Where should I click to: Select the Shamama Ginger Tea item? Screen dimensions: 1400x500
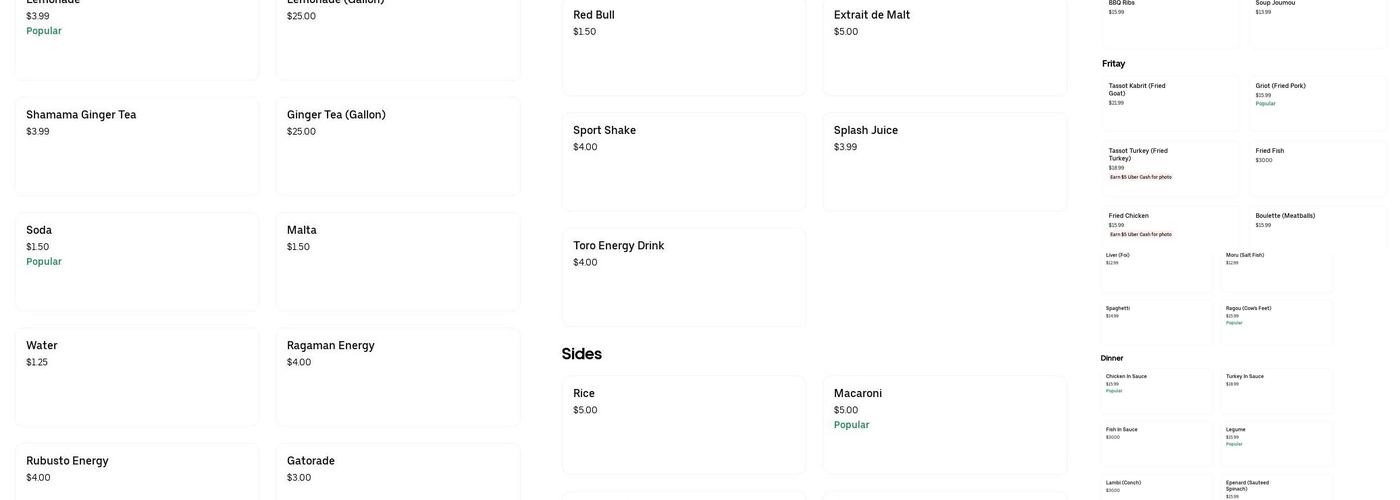[x=136, y=145]
